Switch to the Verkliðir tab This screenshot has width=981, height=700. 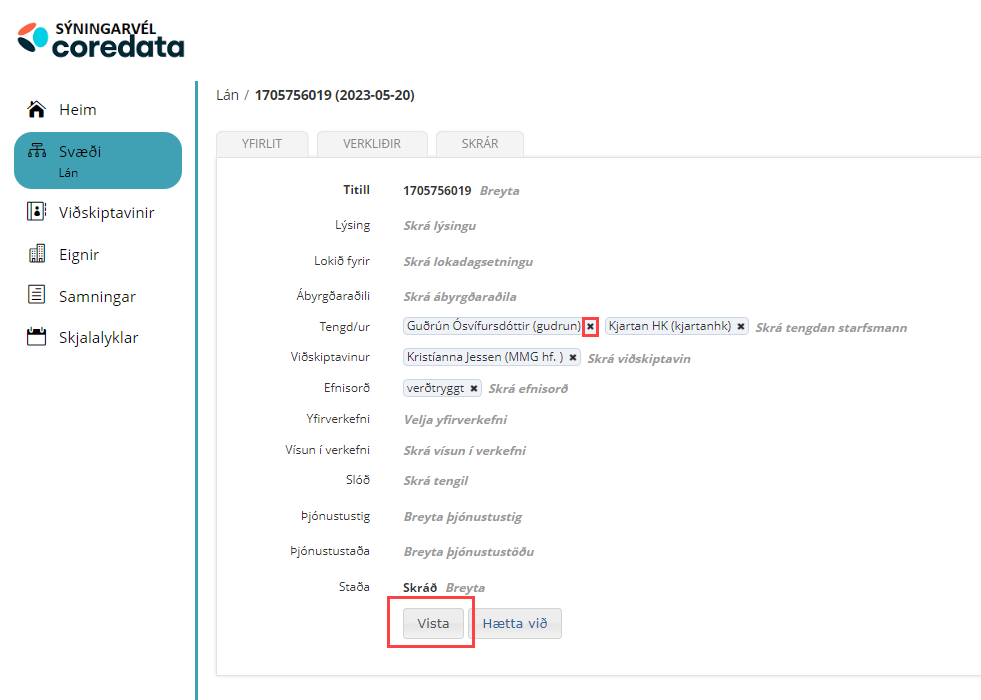coord(372,144)
